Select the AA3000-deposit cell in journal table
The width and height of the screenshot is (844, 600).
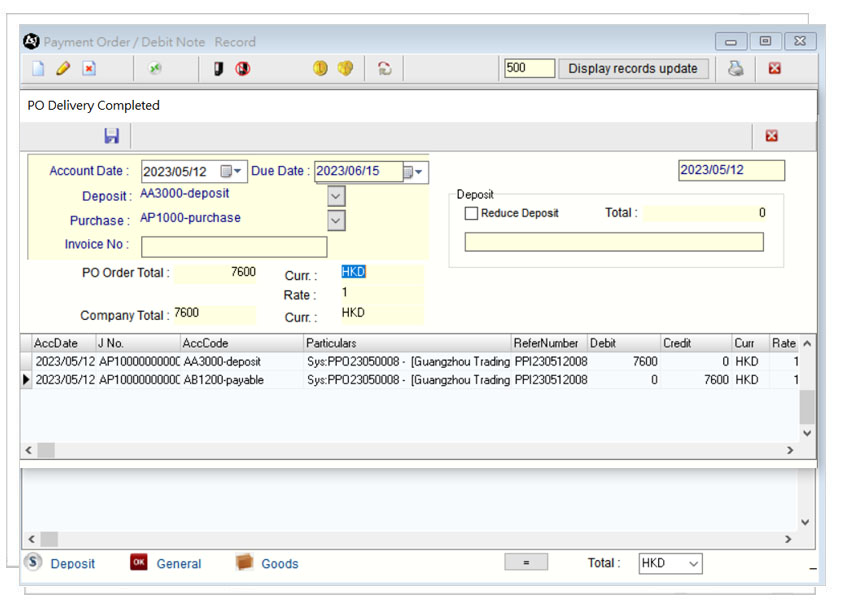tap(242, 361)
